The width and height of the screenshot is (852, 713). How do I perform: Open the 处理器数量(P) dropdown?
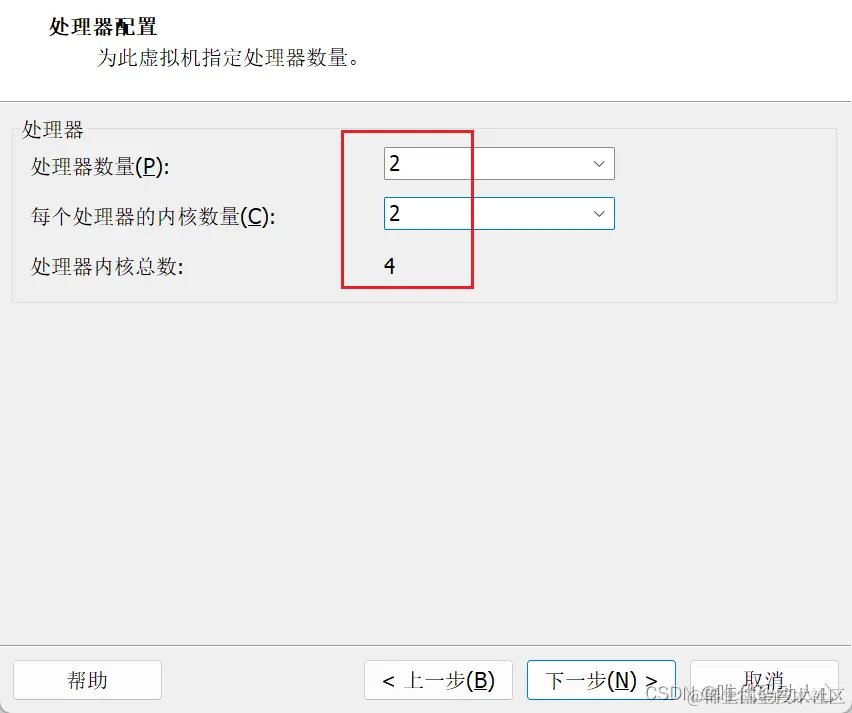497,163
